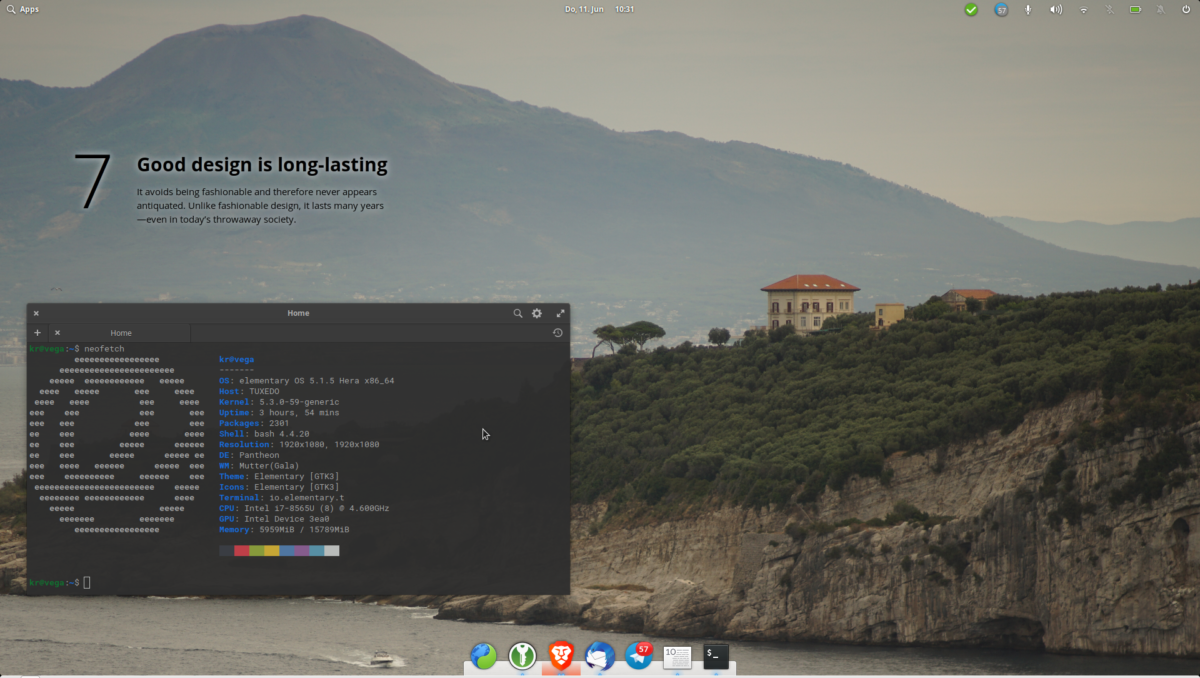Open Telegram with 57 unread badge
The image size is (1200, 678).
coord(638,656)
